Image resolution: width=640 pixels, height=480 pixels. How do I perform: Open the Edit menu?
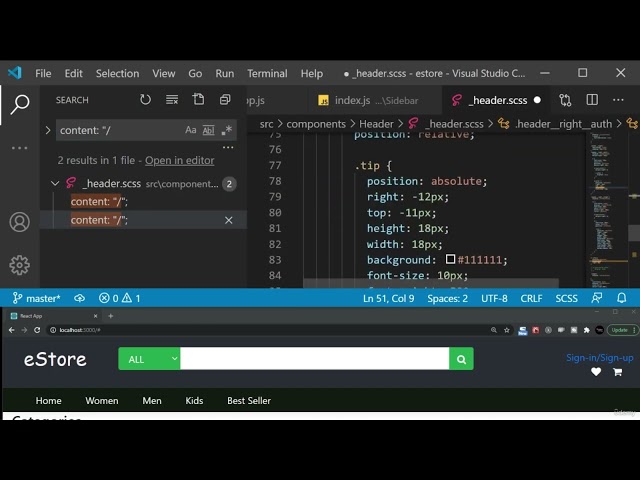[73, 73]
